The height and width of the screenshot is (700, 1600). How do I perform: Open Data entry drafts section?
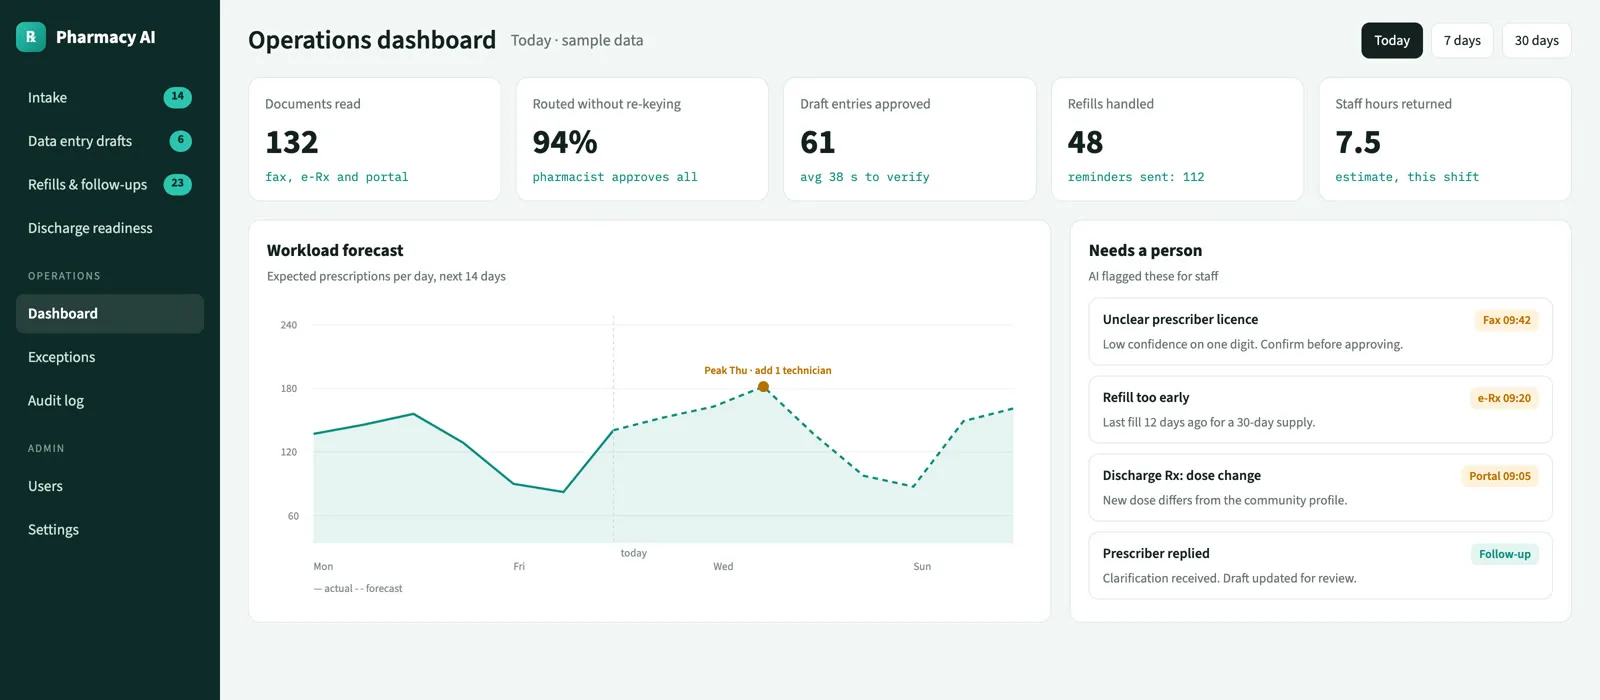pyautogui.click(x=110, y=141)
